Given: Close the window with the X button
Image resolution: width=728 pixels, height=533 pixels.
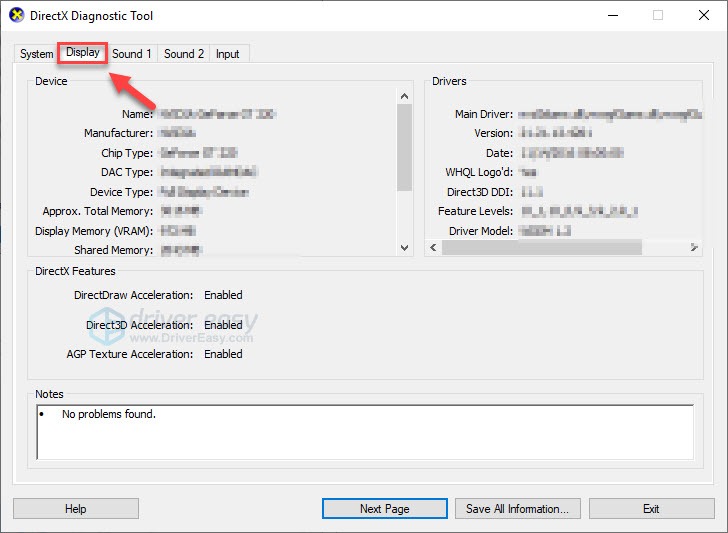Looking at the screenshot, I should coord(704,15).
